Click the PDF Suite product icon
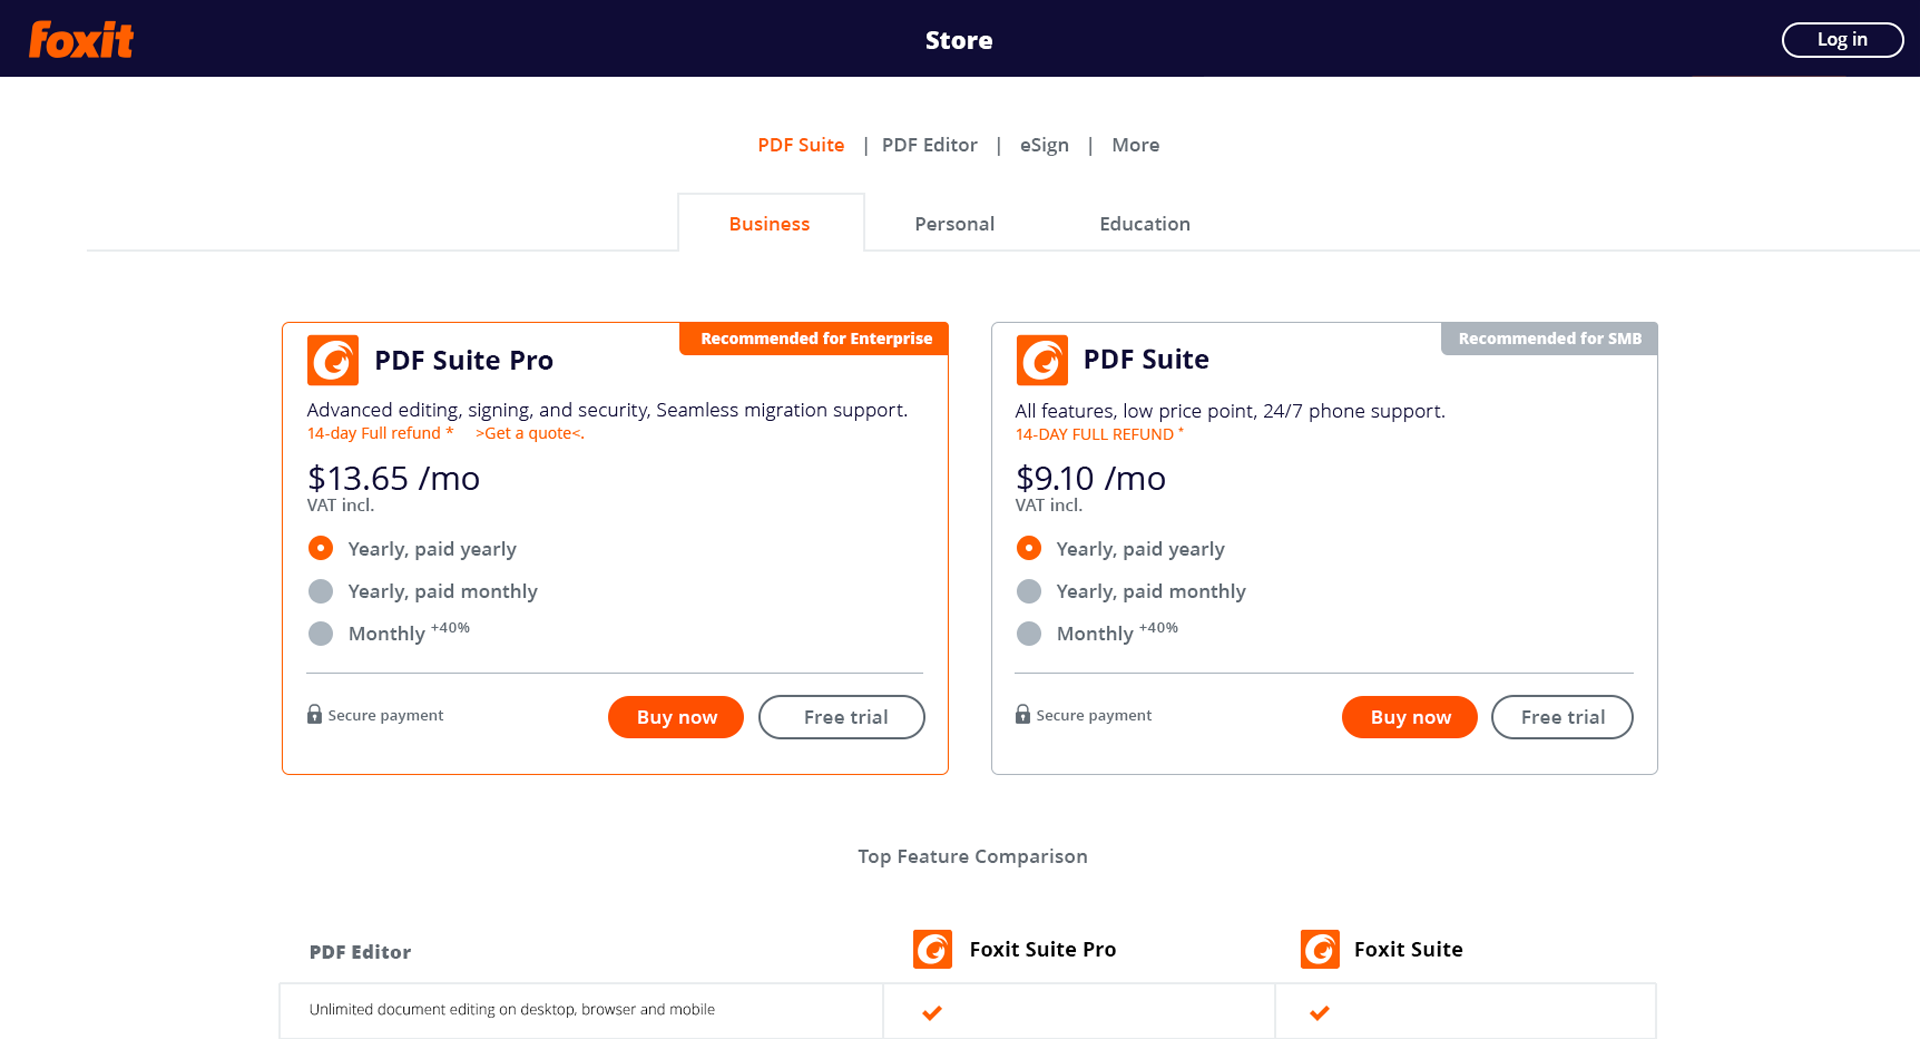Image resolution: width=1920 pixels, height=1039 pixels. tap(1042, 360)
